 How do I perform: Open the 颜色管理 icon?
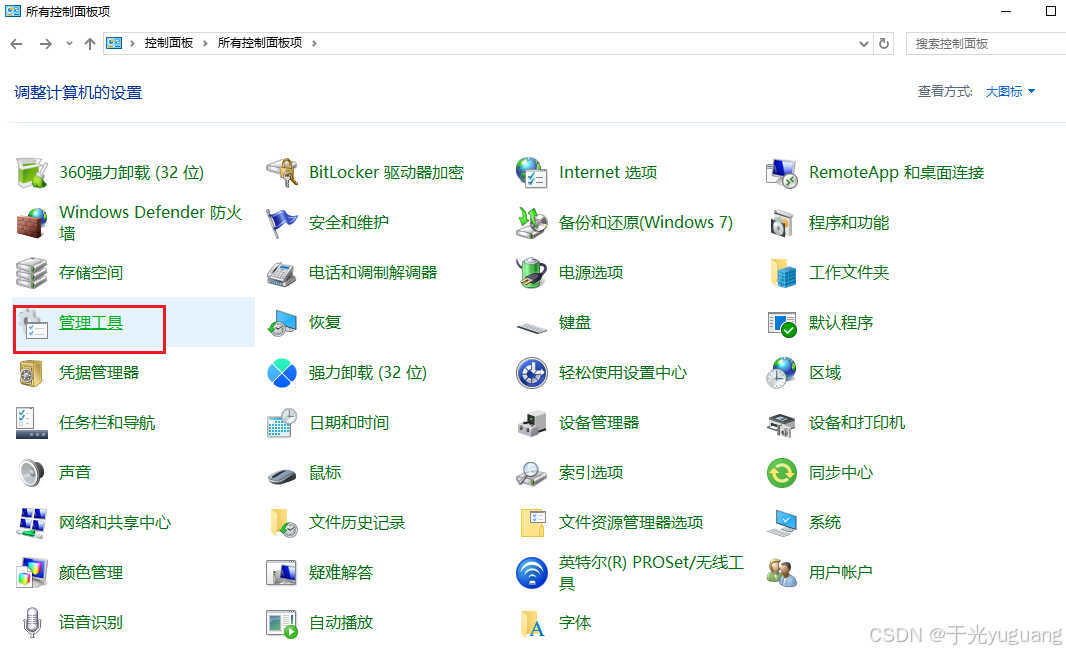coord(32,572)
